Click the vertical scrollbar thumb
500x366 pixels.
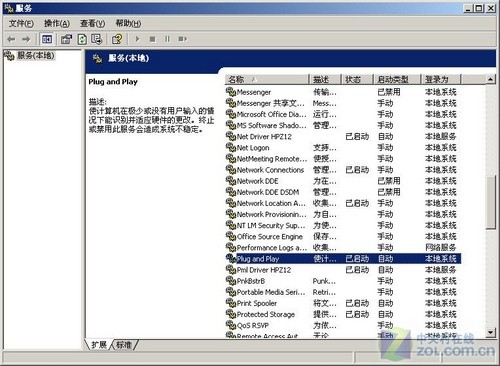tap(490, 202)
